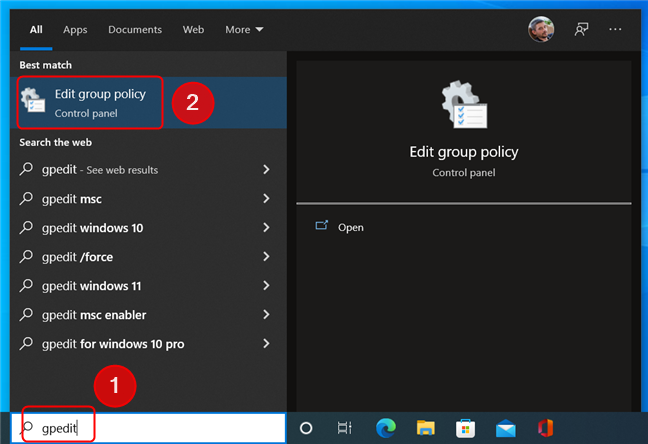
Task: Click Edit group policy title in preview
Action: [464, 152]
